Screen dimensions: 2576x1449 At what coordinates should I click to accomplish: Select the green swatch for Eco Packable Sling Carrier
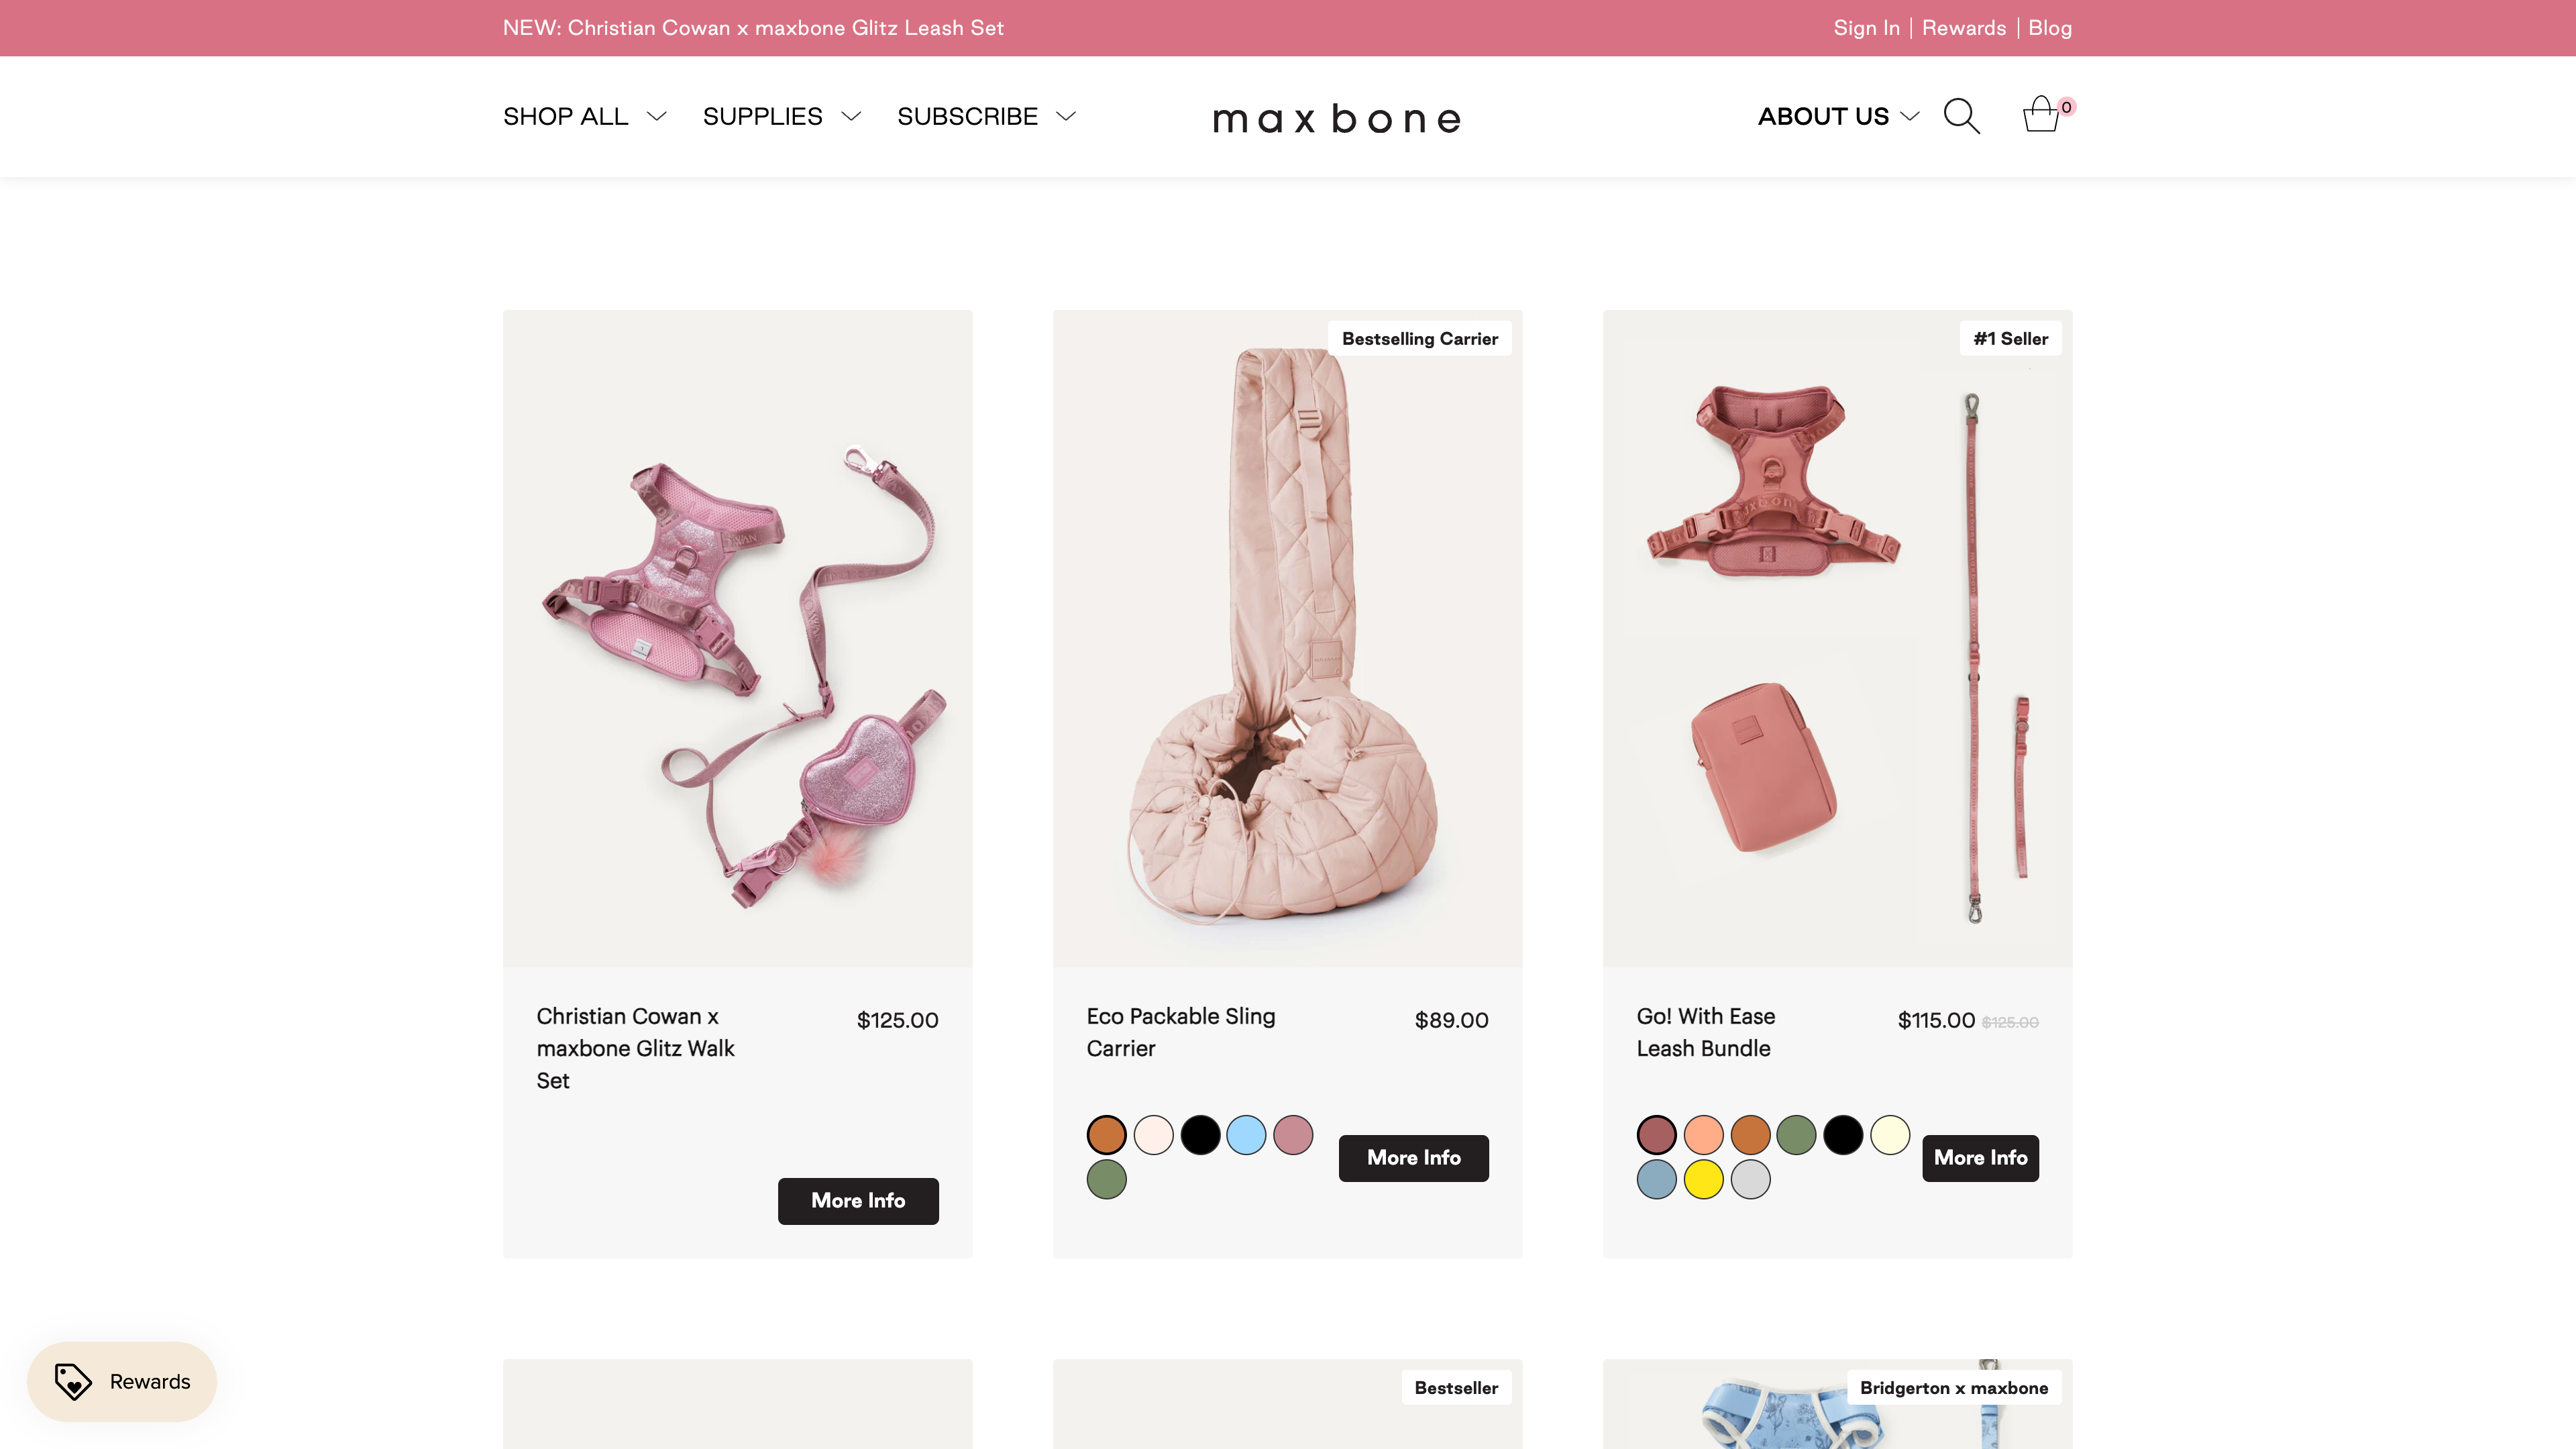pos(1106,1179)
